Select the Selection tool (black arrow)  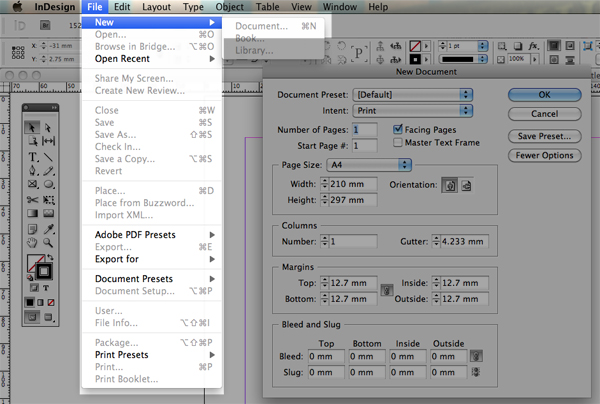click(x=32, y=127)
